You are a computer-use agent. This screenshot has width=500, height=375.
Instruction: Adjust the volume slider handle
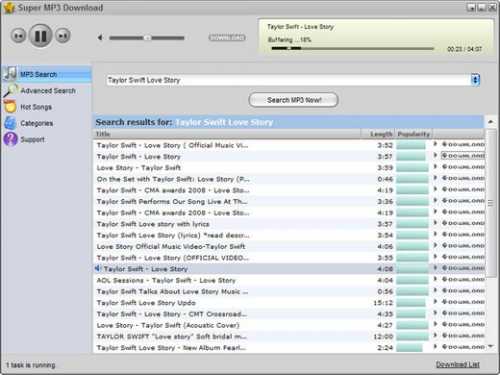tap(147, 38)
